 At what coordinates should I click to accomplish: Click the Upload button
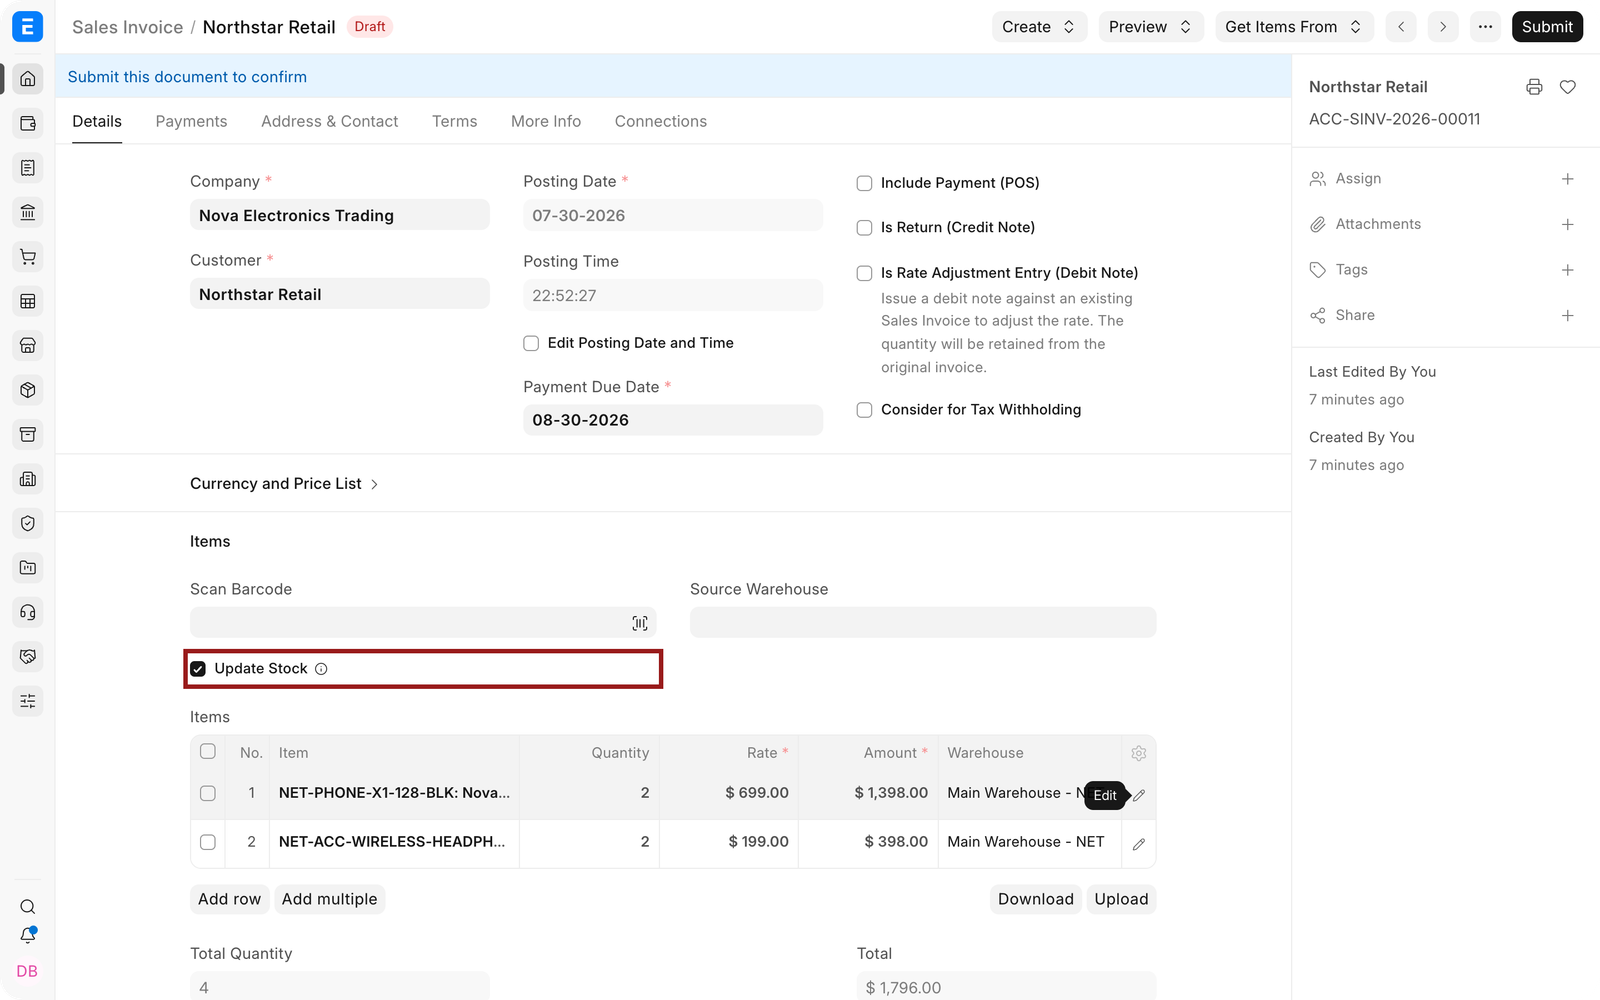point(1121,899)
